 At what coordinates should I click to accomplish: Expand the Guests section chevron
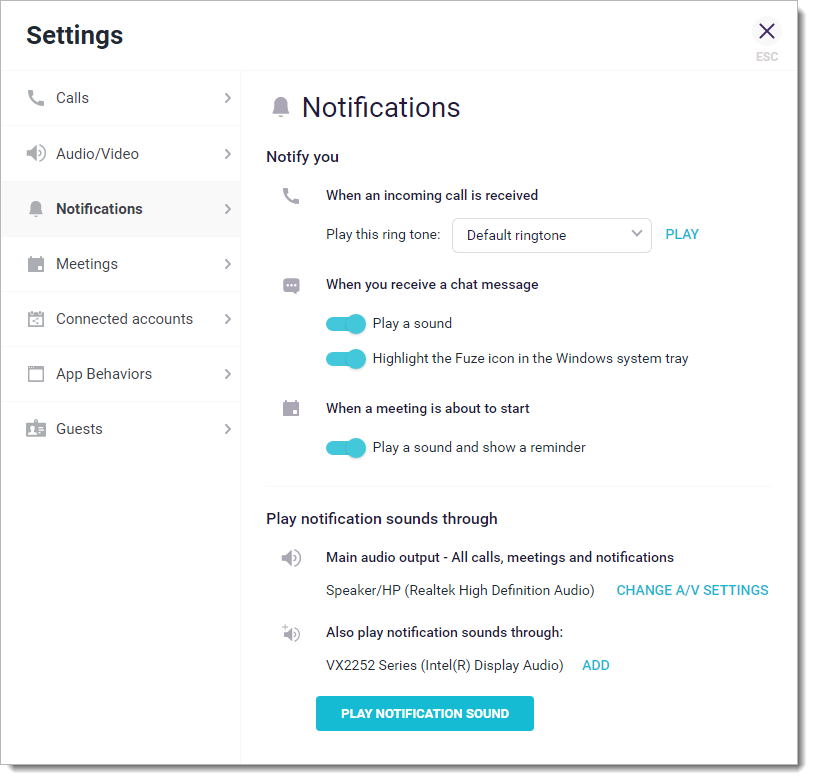[x=228, y=429]
